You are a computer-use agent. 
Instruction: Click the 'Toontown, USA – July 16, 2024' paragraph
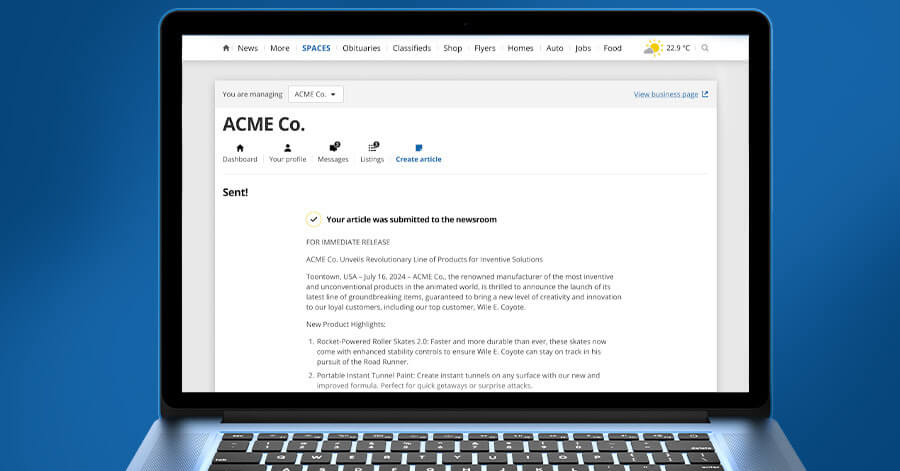pos(464,292)
